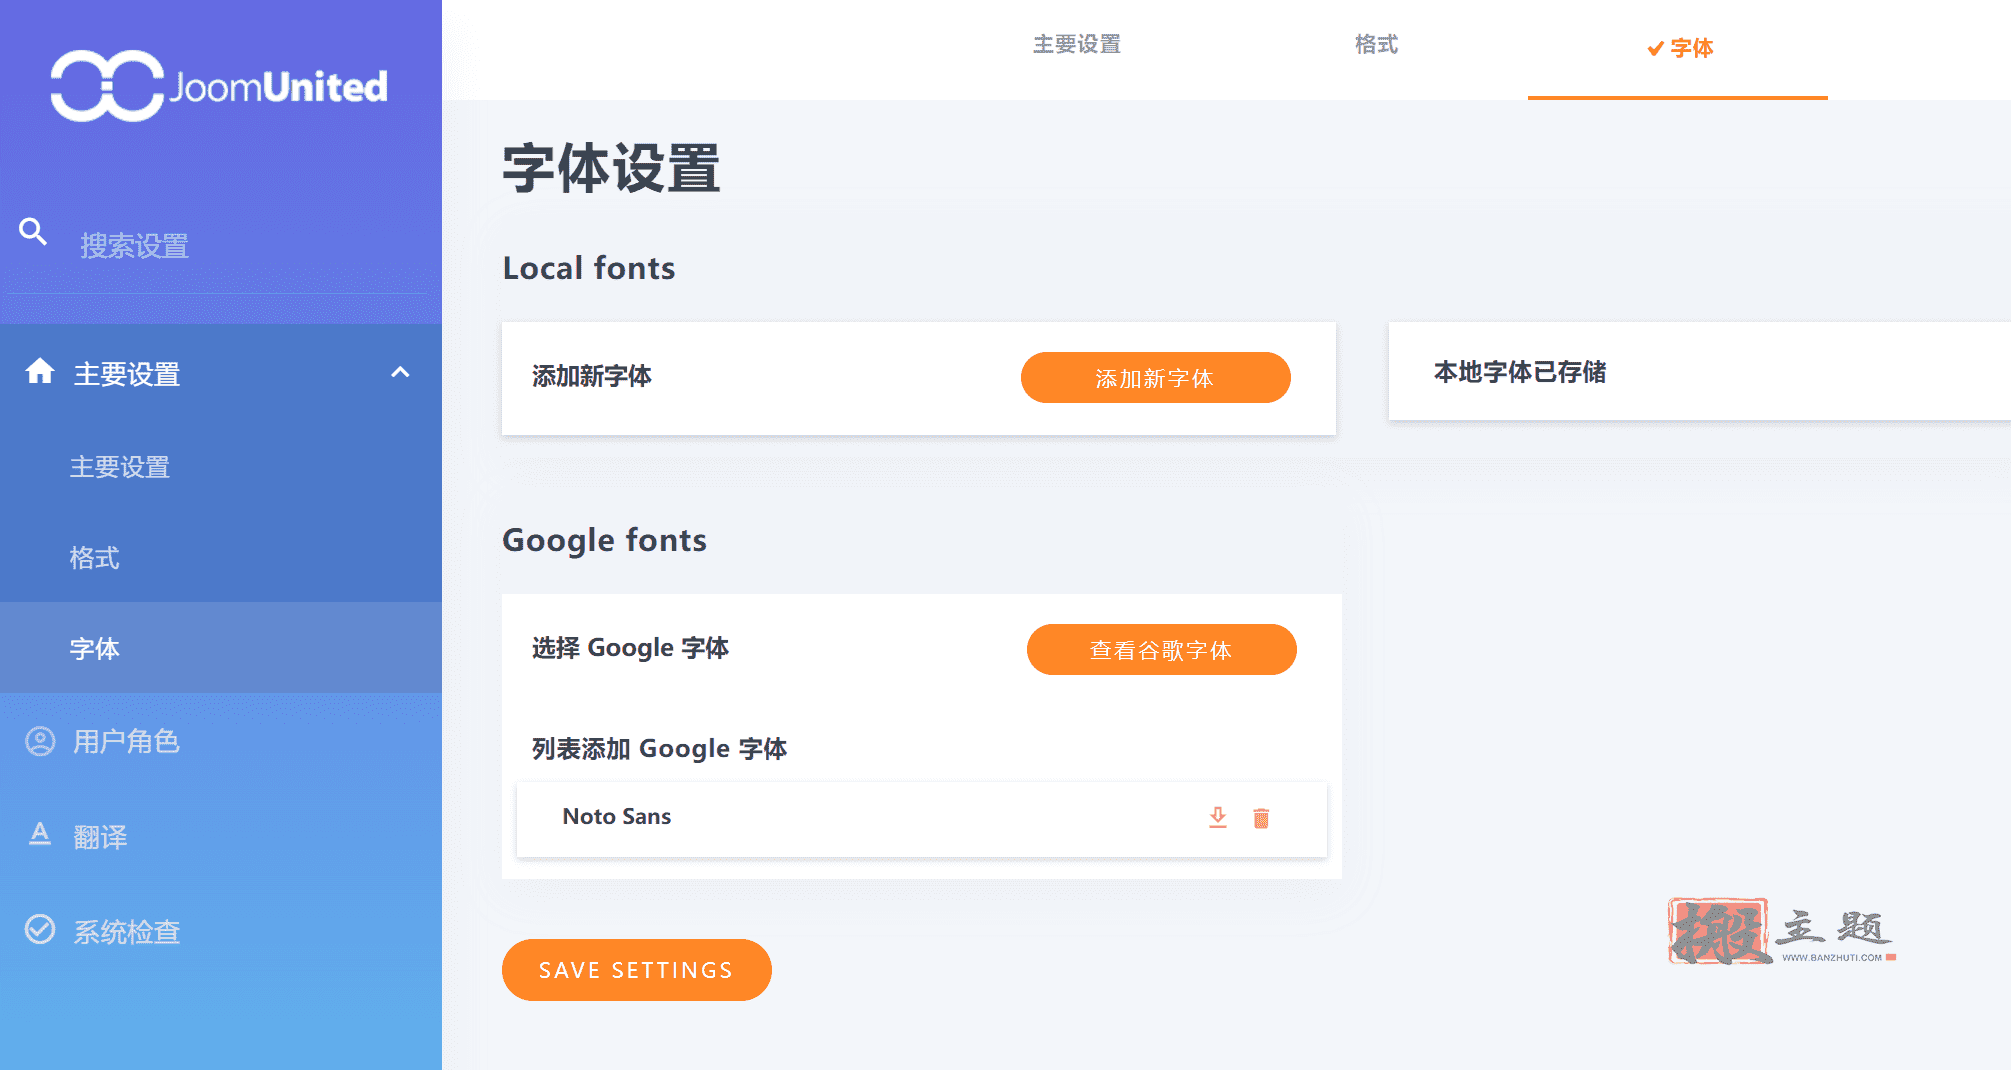Viewport: 2011px width, 1070px height.
Task: Switch to the 主要设置 top tab
Action: coord(1077,44)
